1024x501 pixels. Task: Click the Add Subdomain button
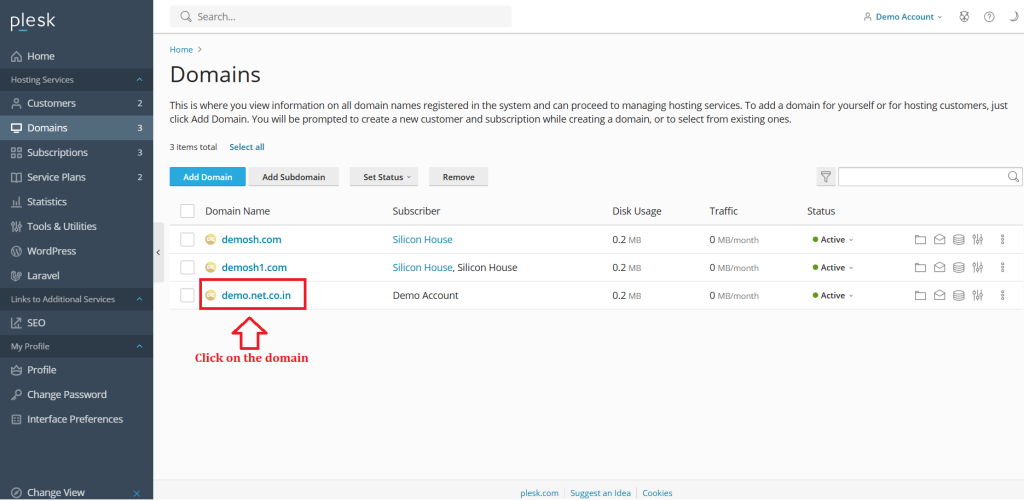[293, 177]
